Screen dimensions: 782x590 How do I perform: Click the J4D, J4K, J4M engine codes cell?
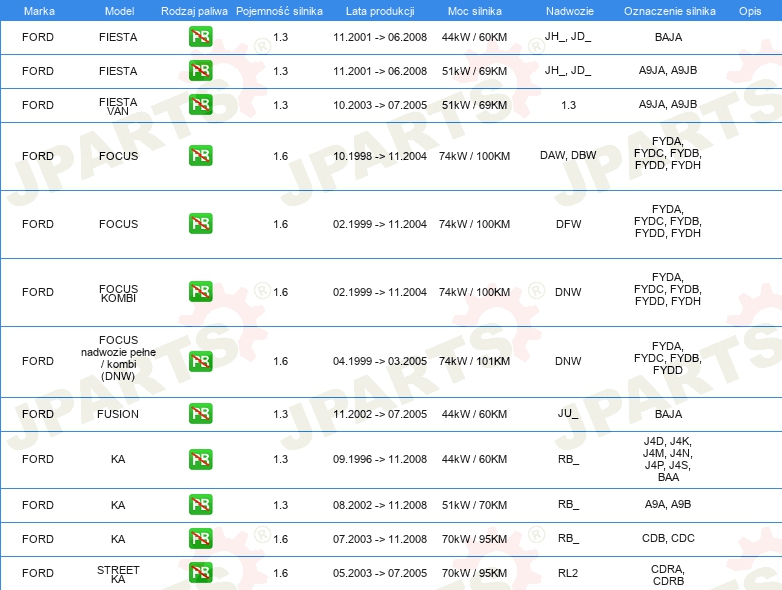pyautogui.click(x=668, y=459)
